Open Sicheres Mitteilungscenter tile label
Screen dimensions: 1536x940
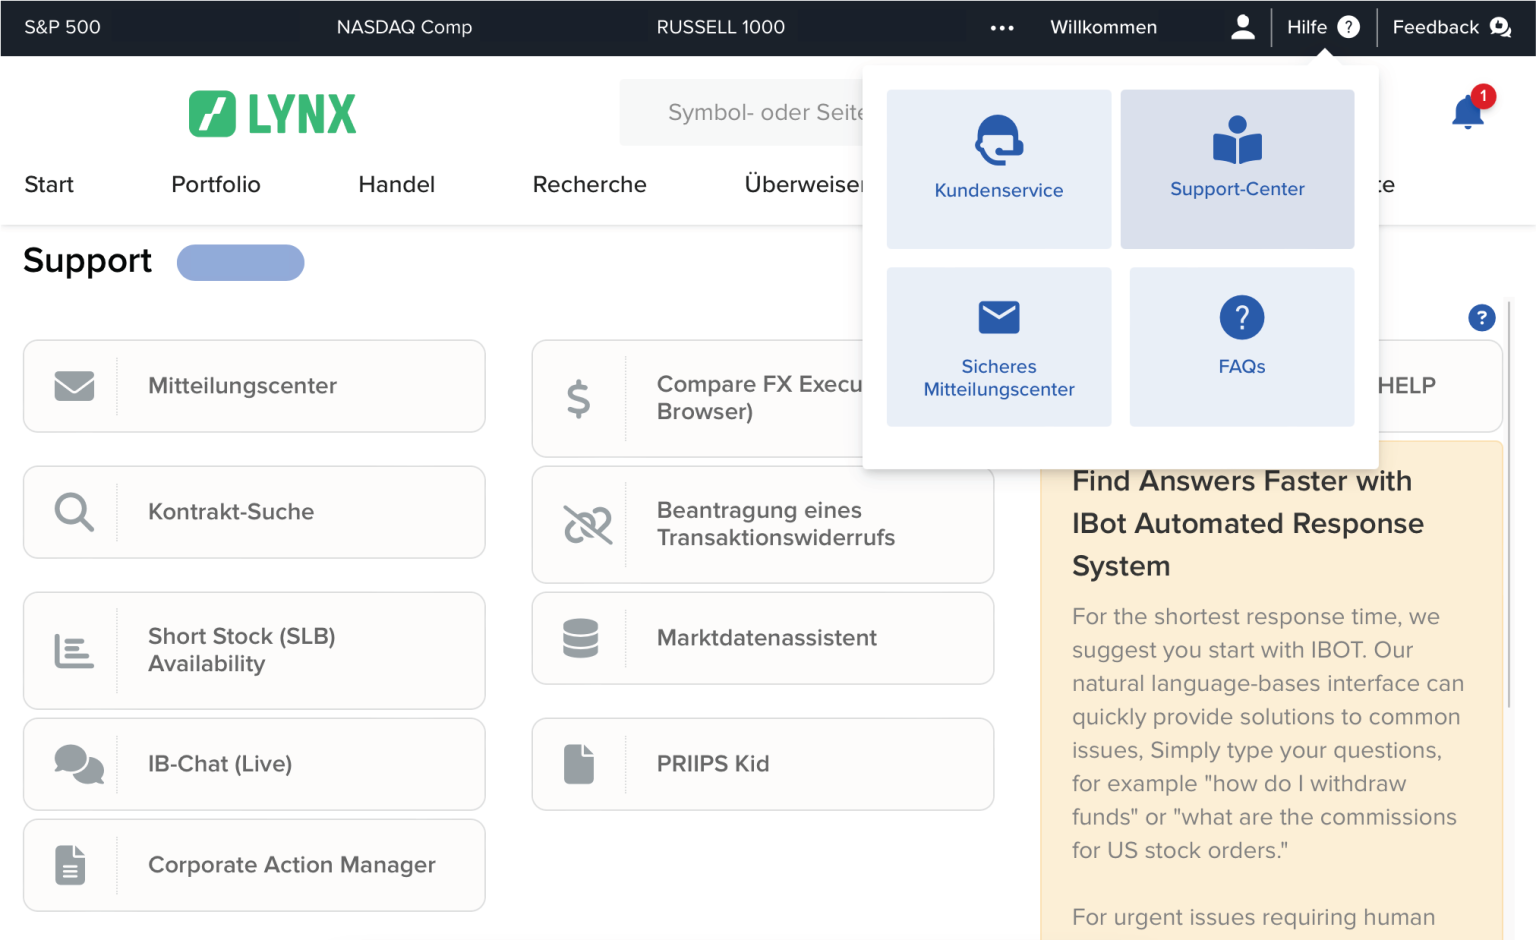pos(999,378)
